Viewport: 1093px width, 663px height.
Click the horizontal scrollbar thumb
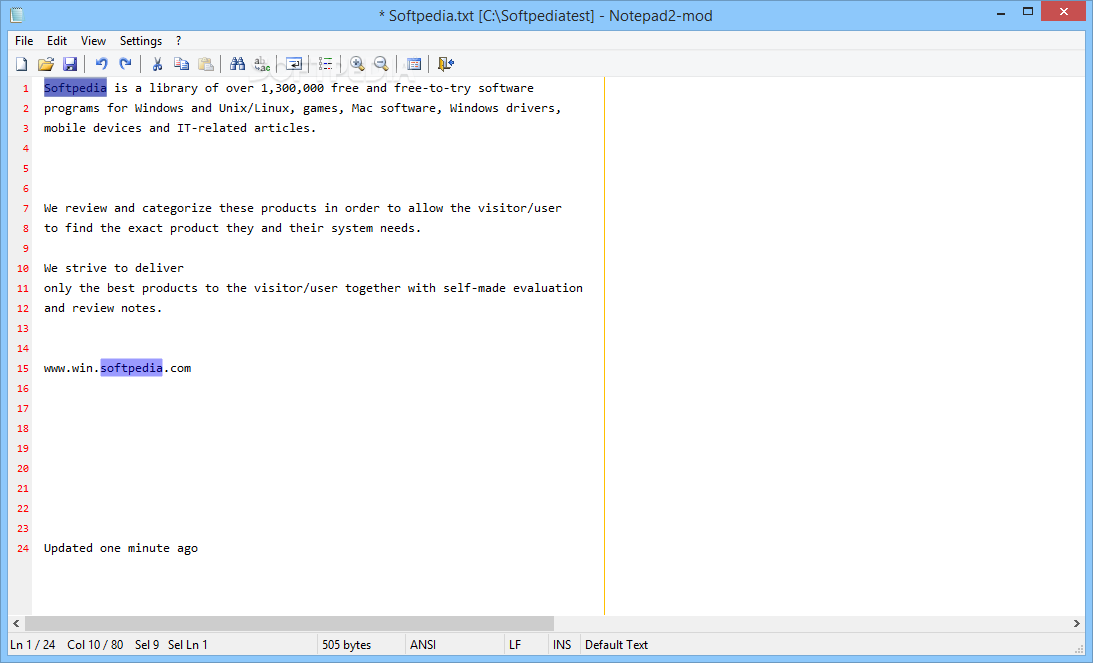point(289,623)
